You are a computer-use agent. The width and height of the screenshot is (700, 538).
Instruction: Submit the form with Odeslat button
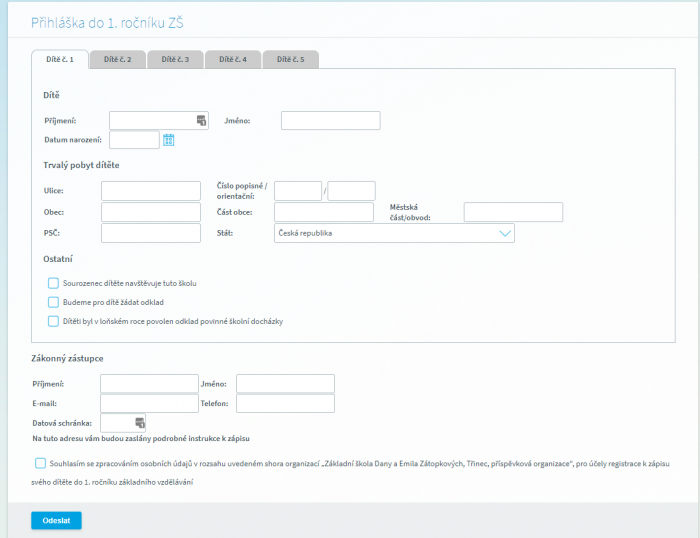56,521
